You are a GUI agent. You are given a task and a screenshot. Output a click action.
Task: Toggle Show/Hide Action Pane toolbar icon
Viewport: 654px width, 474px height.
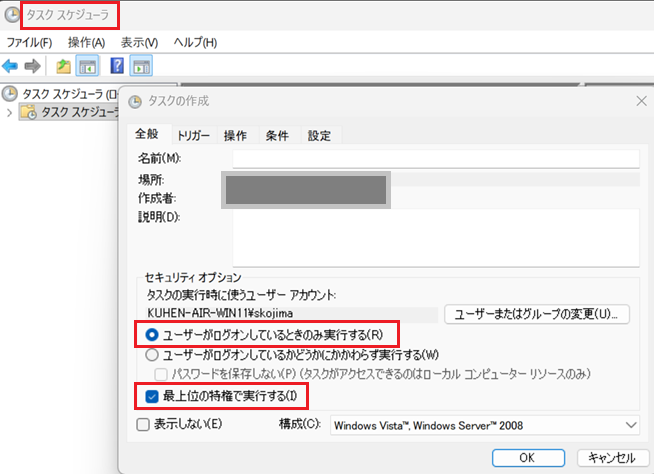[141, 66]
